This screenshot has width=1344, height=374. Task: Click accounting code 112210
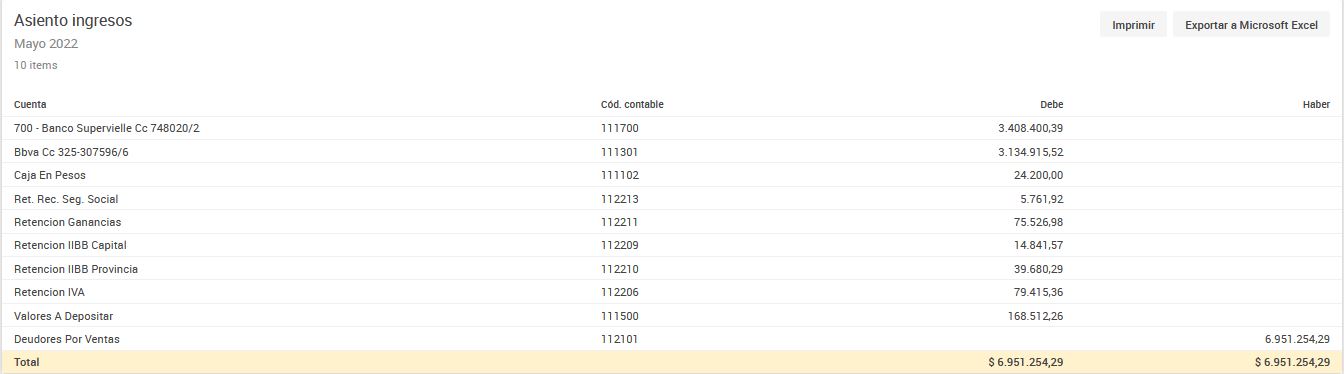coord(619,269)
